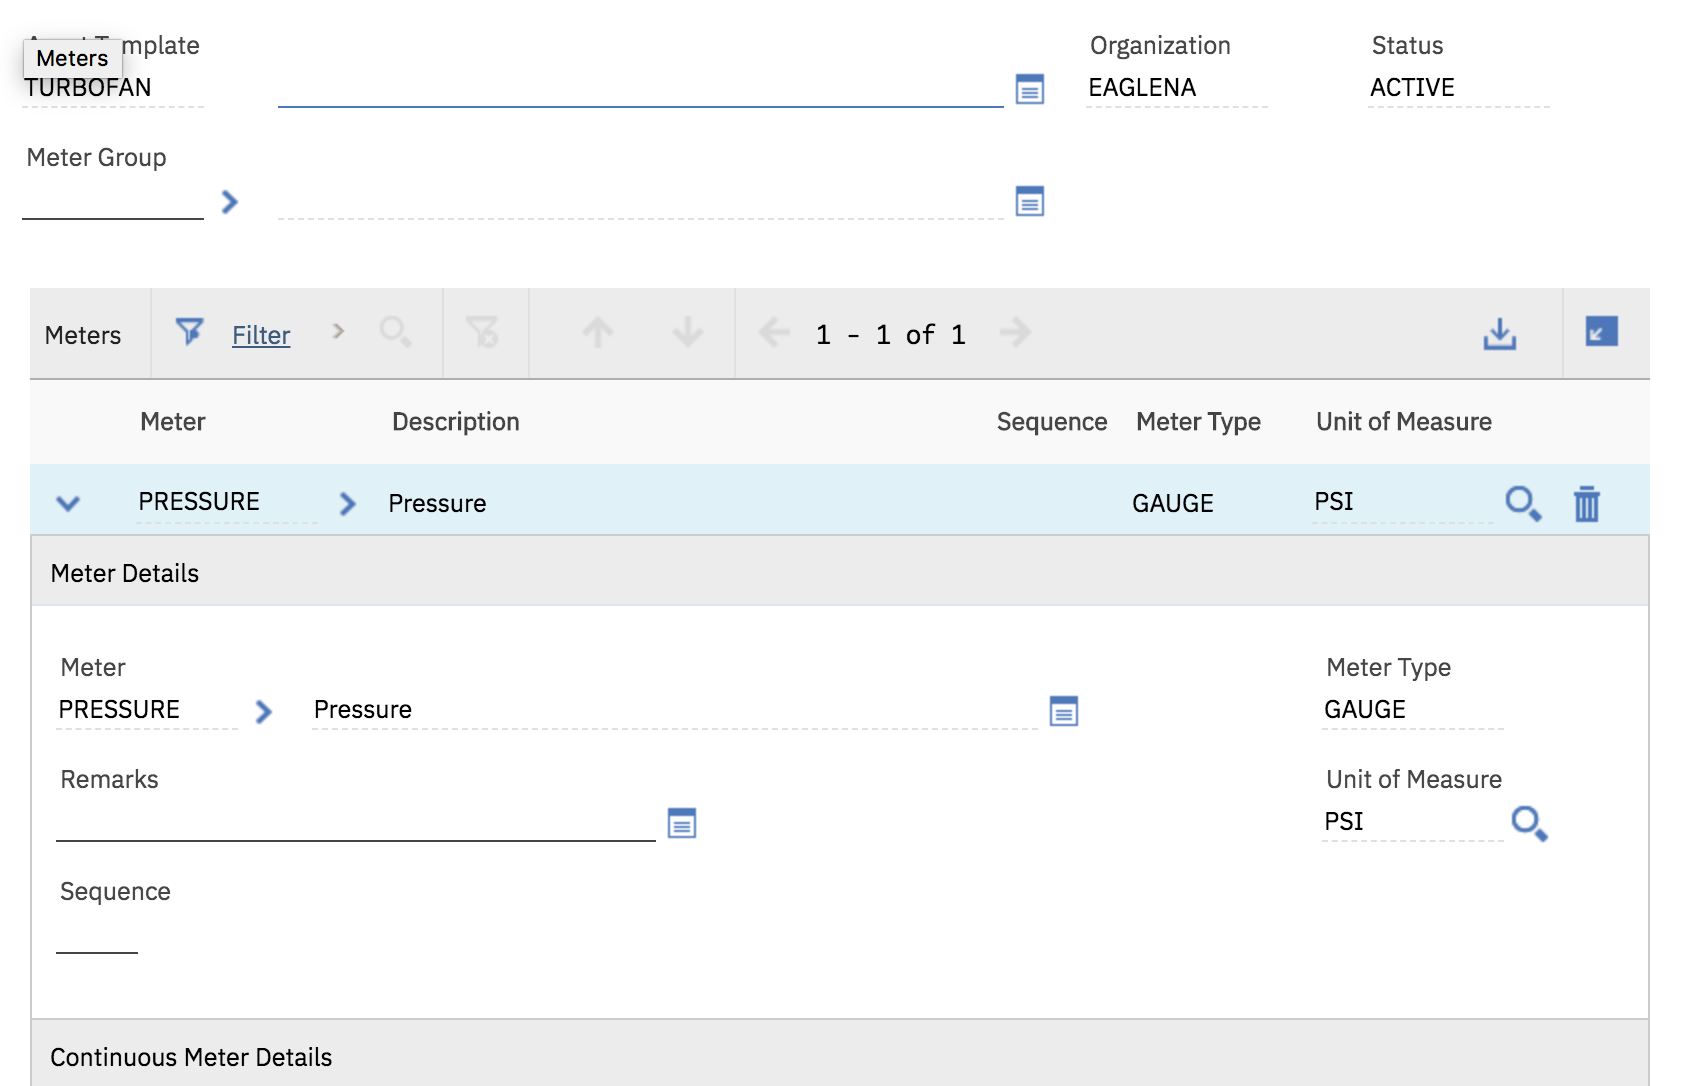Screen dimensions: 1684x1086
Task: Click the collapse table icon at Meters toolbar right
Action: (x=1601, y=332)
